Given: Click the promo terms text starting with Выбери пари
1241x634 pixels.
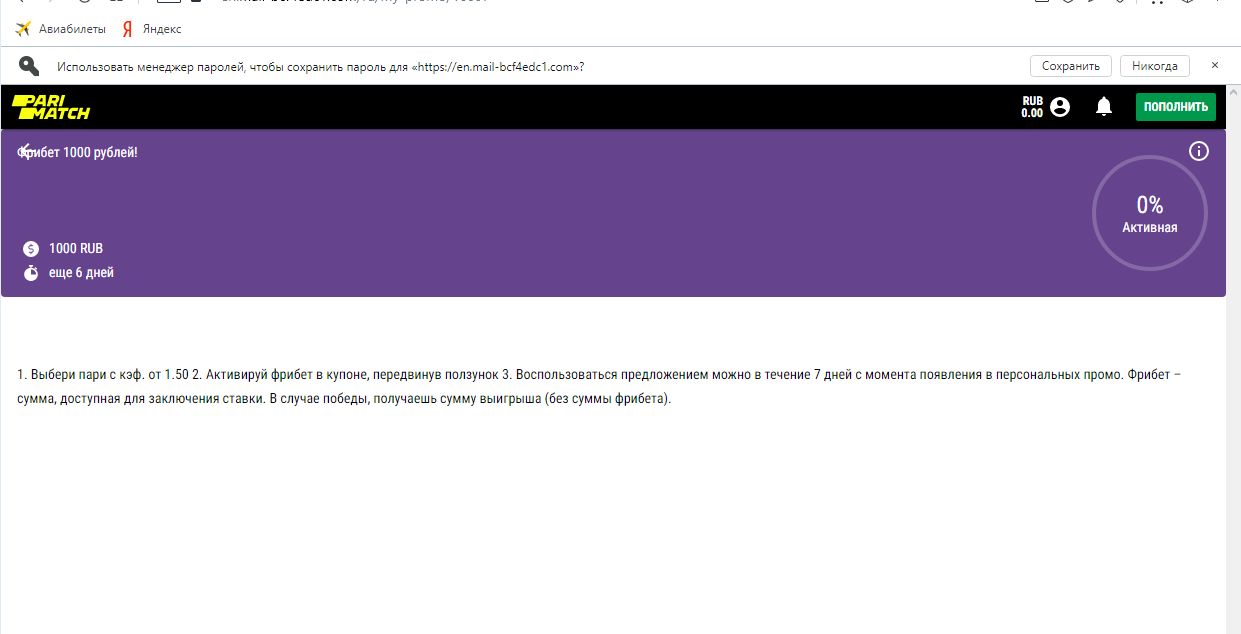Looking at the screenshot, I should [599, 387].
